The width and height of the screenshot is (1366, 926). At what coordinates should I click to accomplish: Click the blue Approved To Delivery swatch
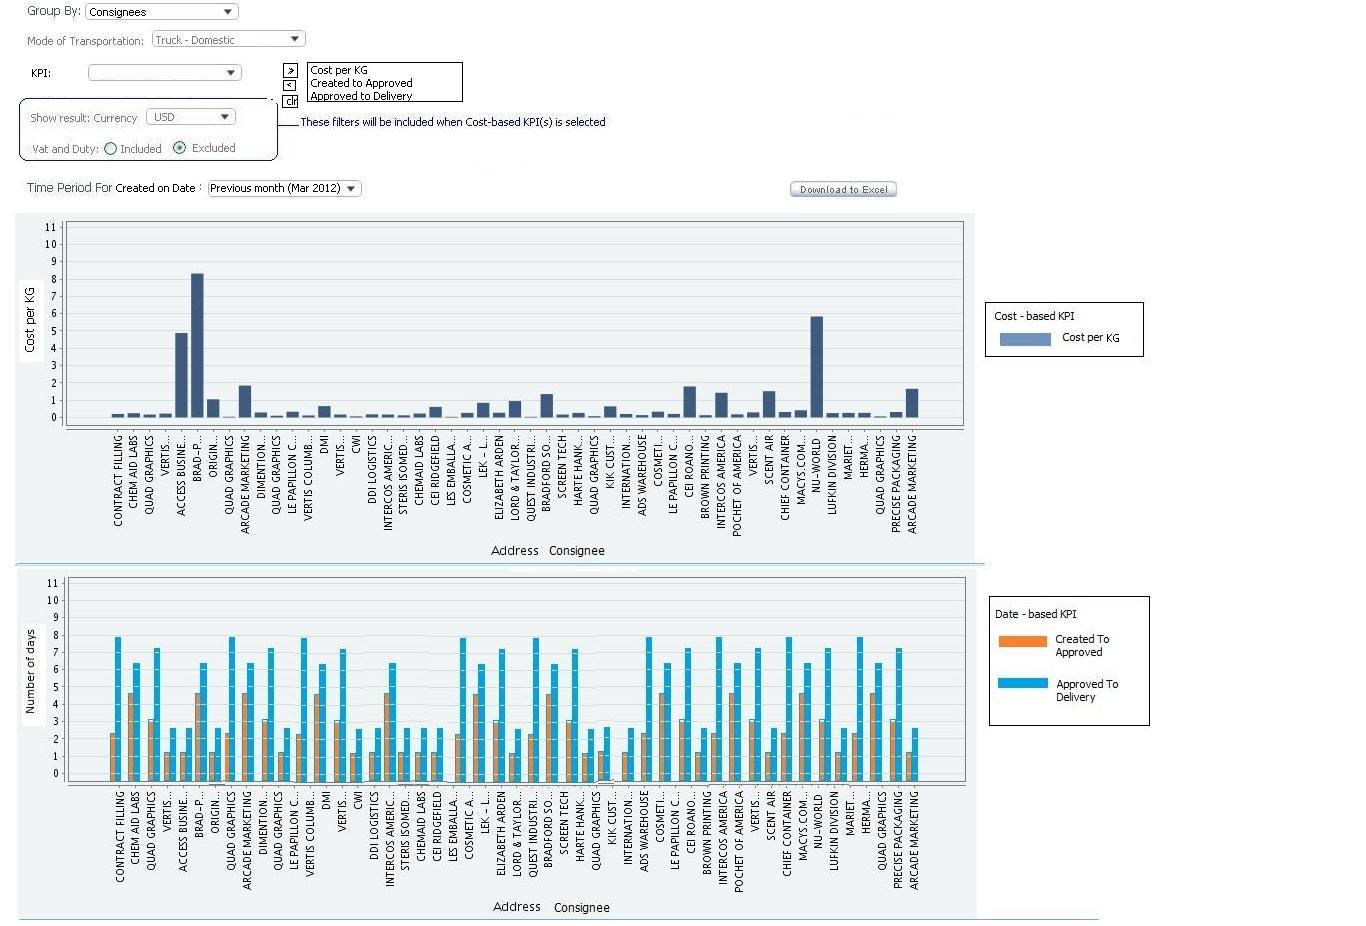tap(1022, 683)
